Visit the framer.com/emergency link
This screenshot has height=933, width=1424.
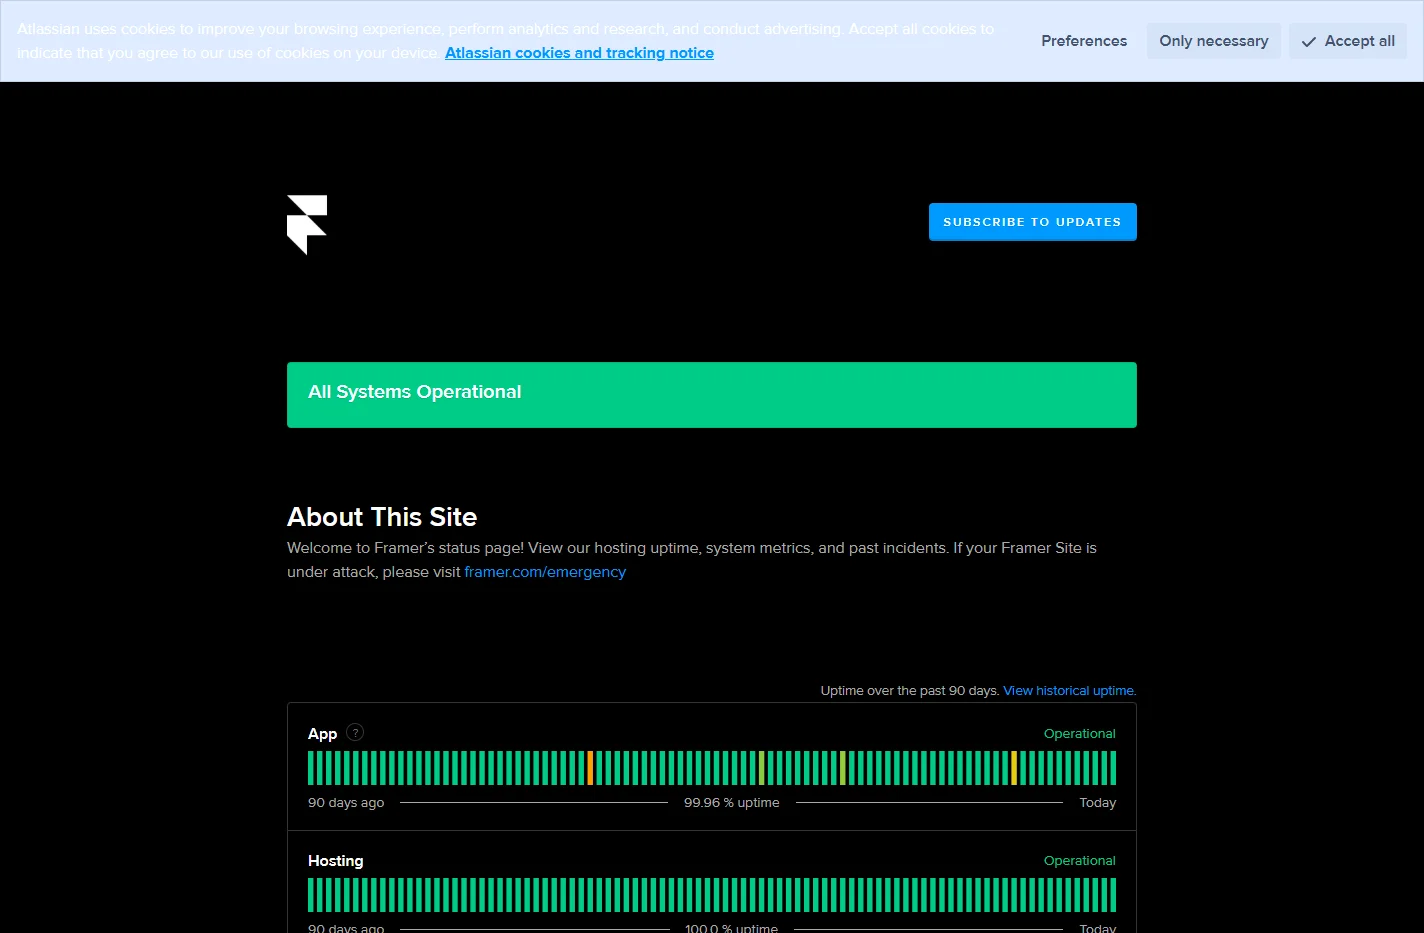545,572
